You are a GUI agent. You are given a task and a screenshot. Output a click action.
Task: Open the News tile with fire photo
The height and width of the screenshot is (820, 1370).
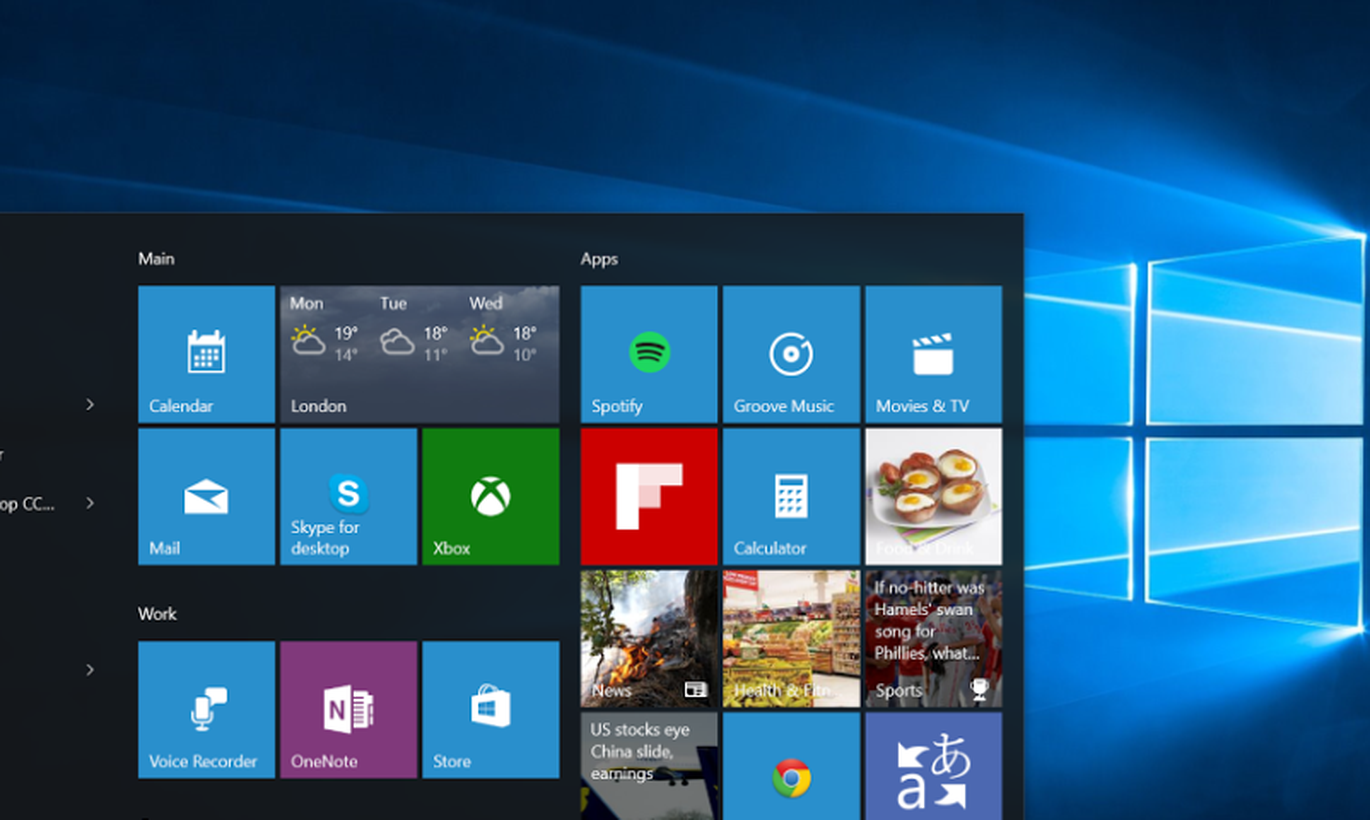tap(649, 638)
